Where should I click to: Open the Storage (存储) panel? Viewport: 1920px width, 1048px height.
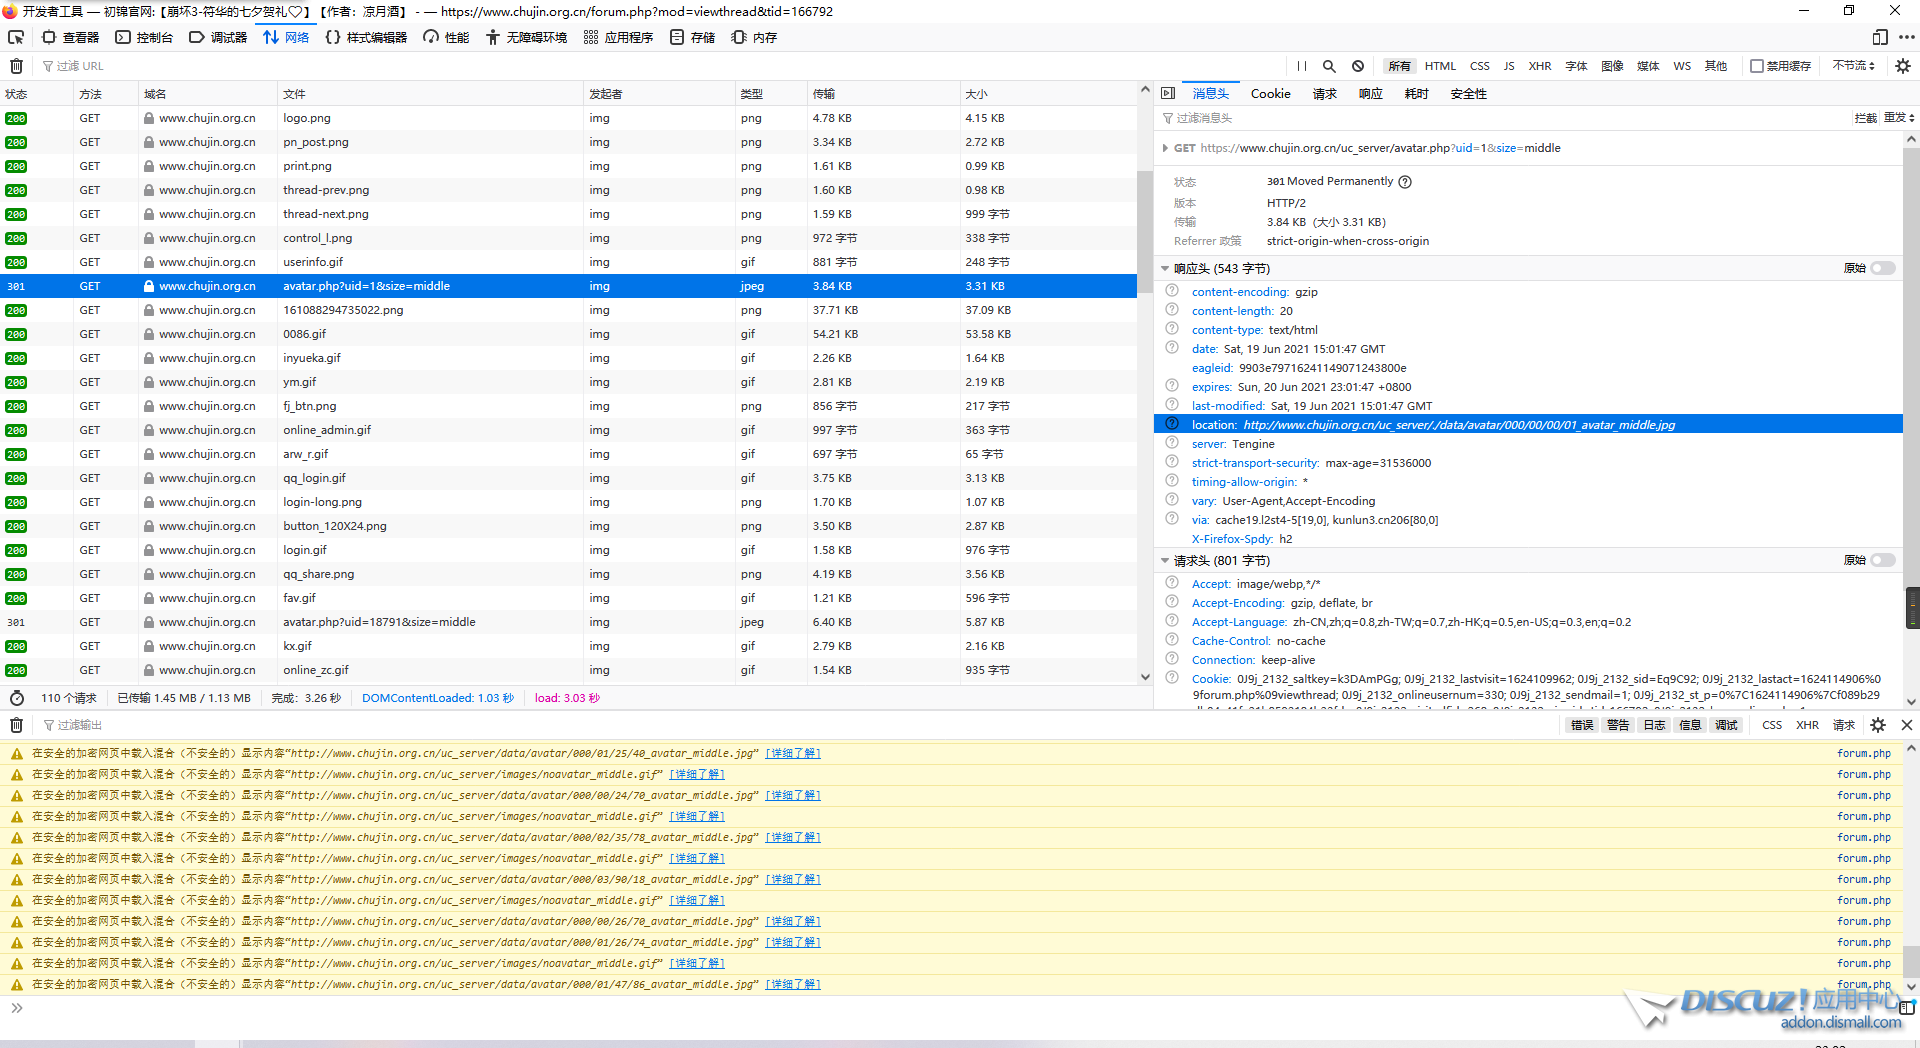pyautogui.click(x=693, y=37)
